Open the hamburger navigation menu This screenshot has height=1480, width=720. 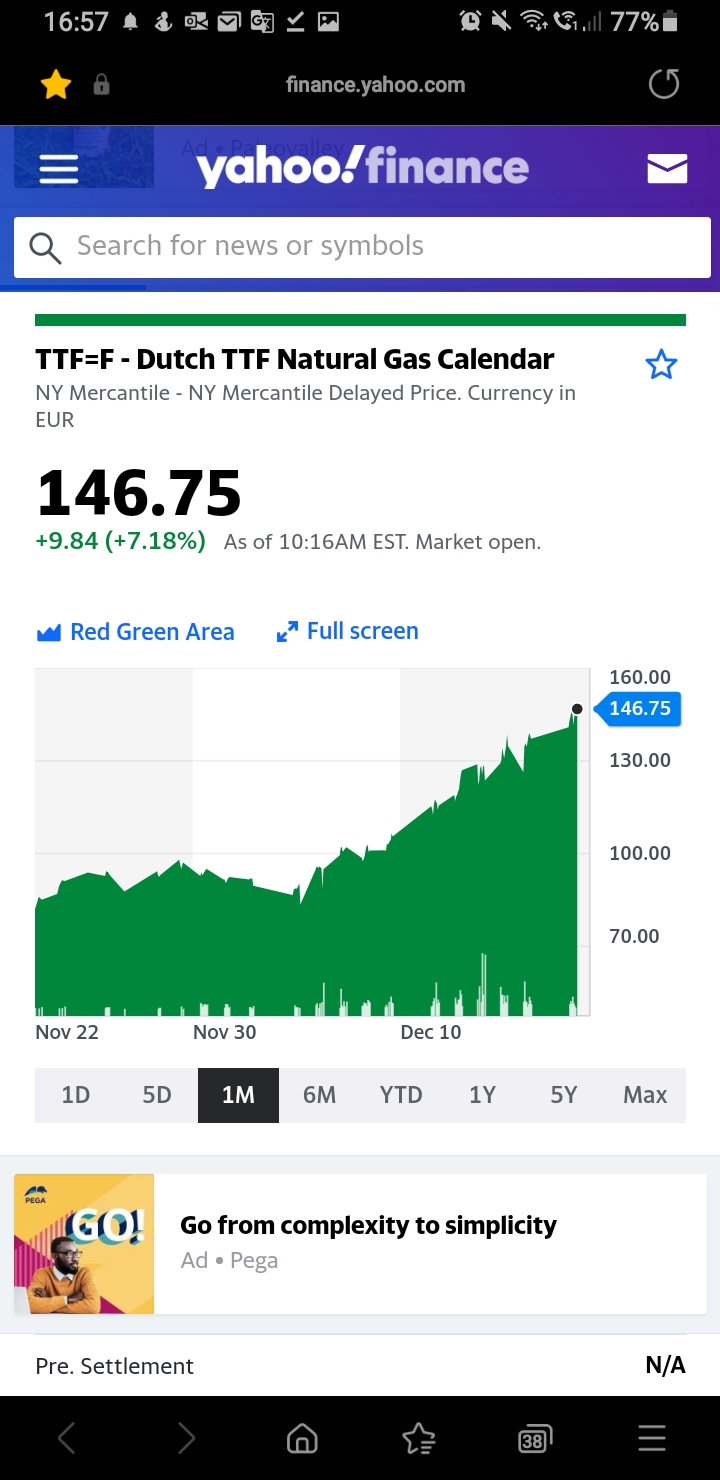pyautogui.click(x=59, y=169)
